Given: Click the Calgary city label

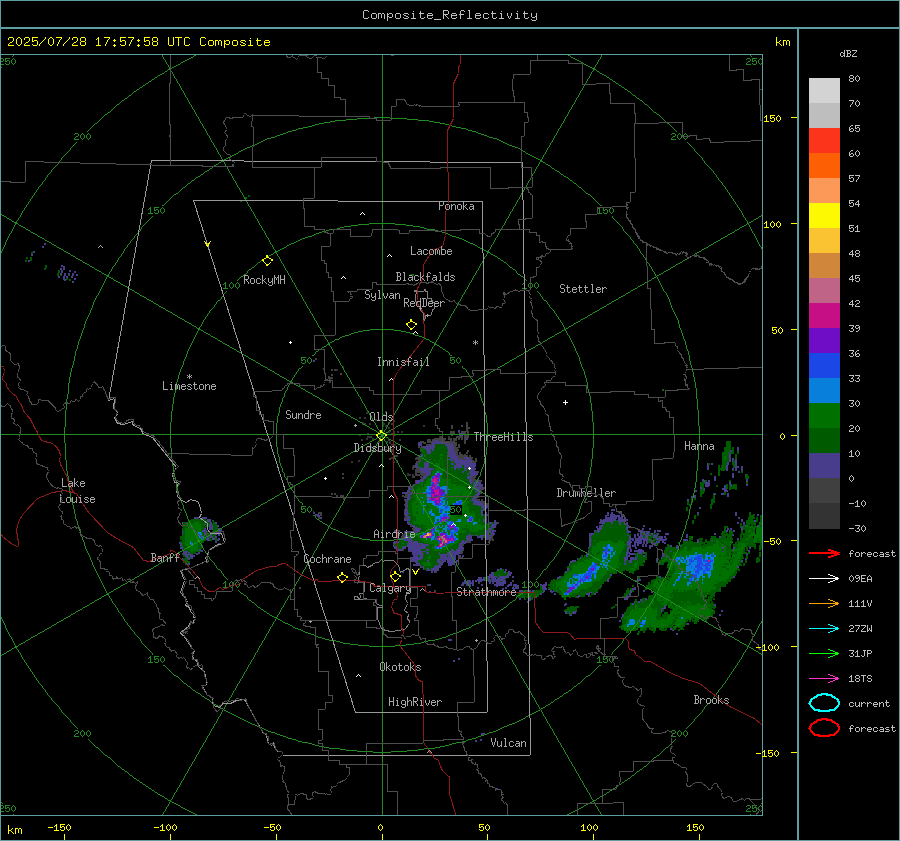Looking at the screenshot, I should point(390,588).
